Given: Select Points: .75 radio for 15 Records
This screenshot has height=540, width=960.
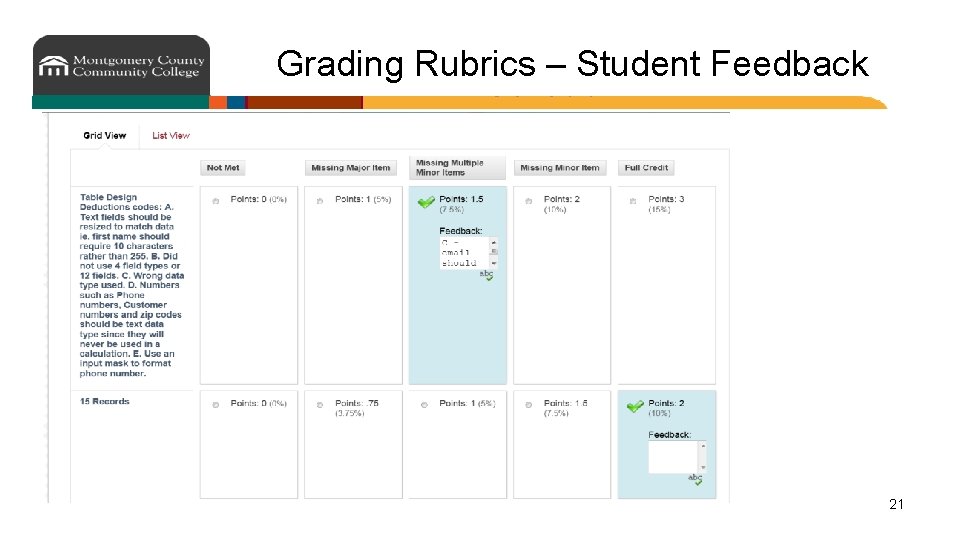Looking at the screenshot, I should (x=320, y=405).
